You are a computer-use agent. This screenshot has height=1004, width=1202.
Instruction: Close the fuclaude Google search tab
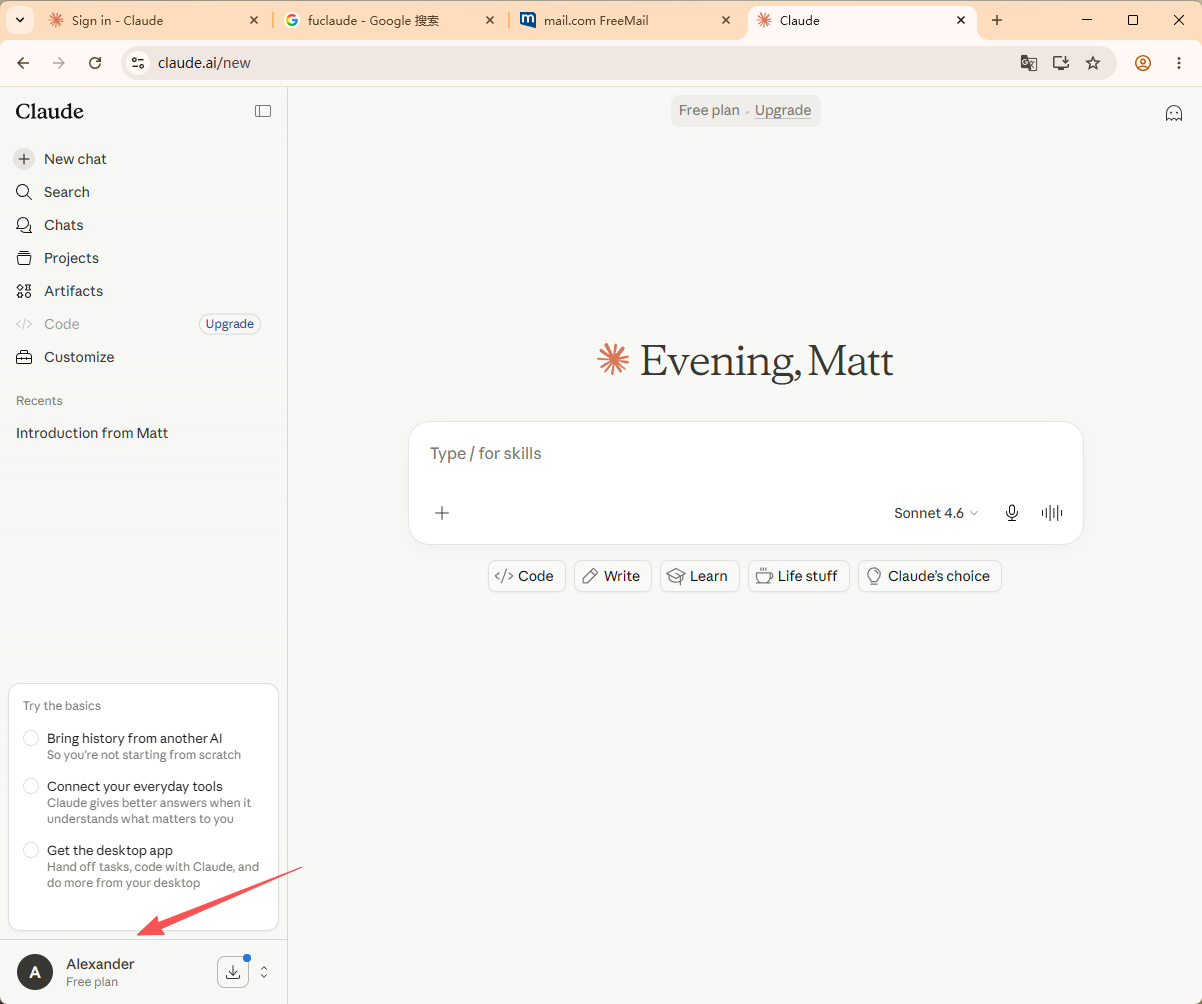tap(490, 20)
